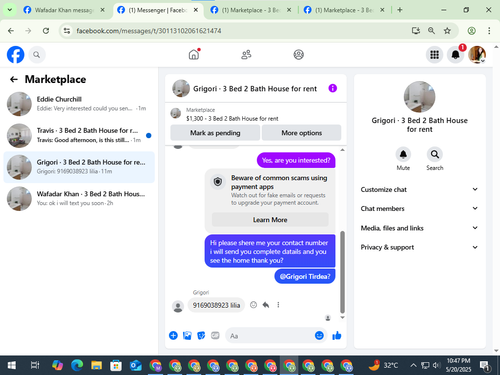500x375 pixels.
Task: Open a new browser tab
Action: (x=400, y=10)
